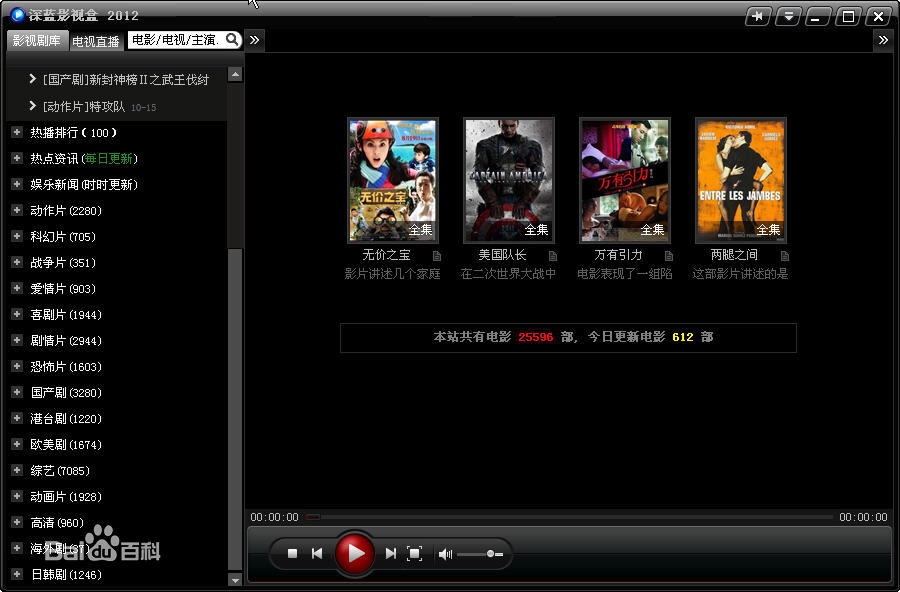Select the 影视剧库 tab
The width and height of the screenshot is (900, 592).
pos(37,41)
